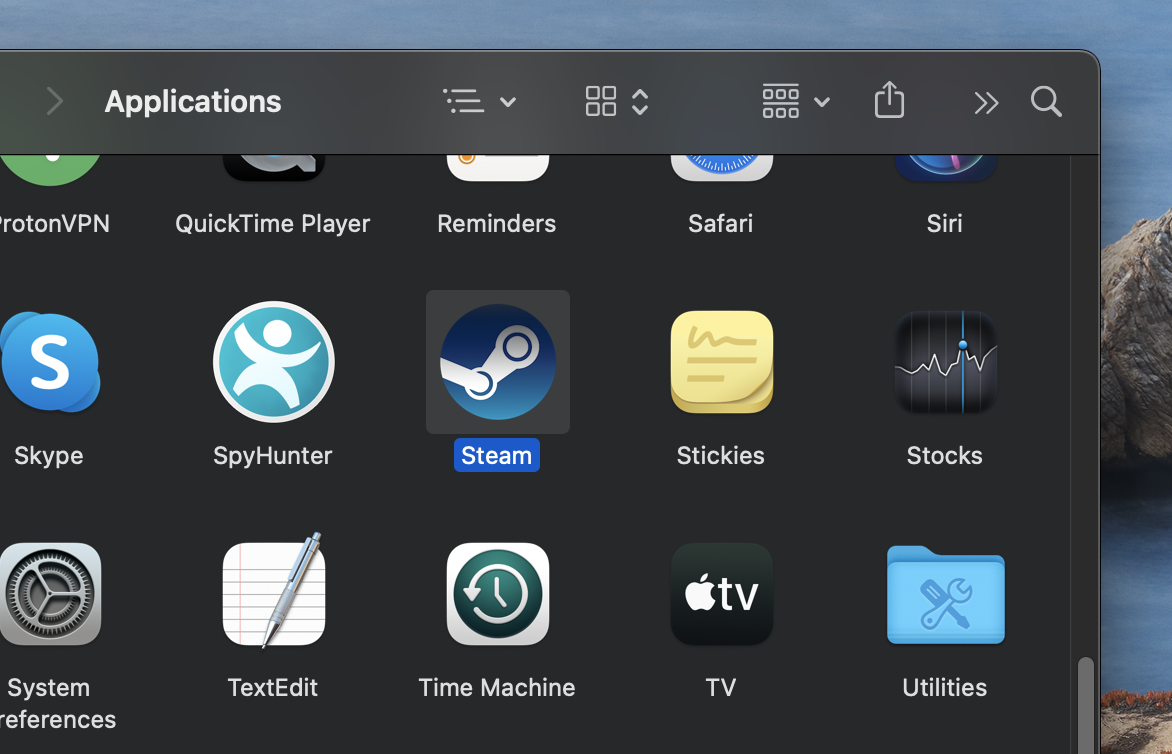
Task: Select the Safari compass icon
Action: pyautogui.click(x=722, y=168)
